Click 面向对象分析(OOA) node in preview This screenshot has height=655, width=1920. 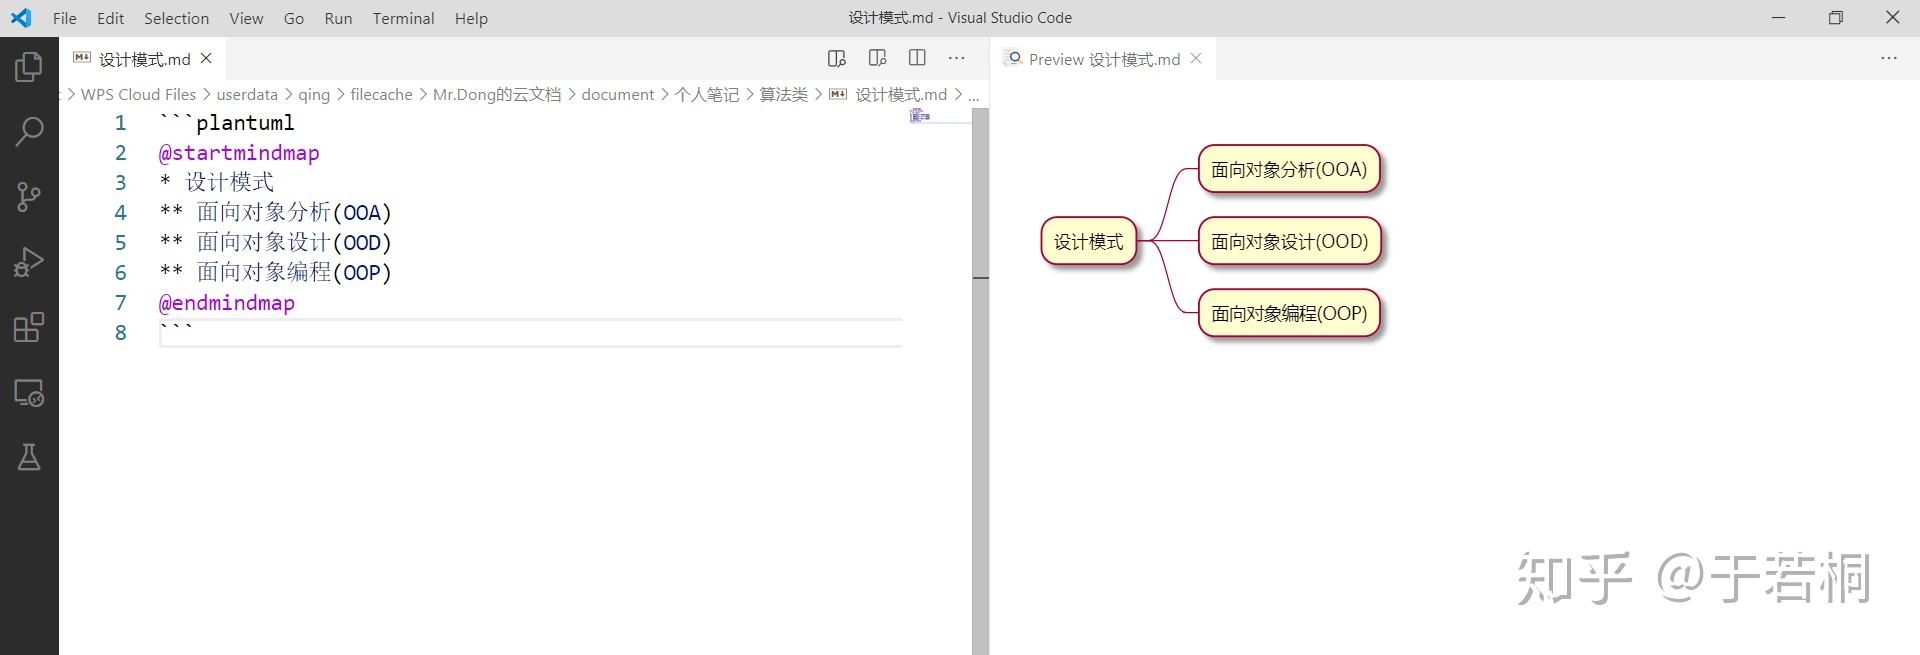[1289, 169]
